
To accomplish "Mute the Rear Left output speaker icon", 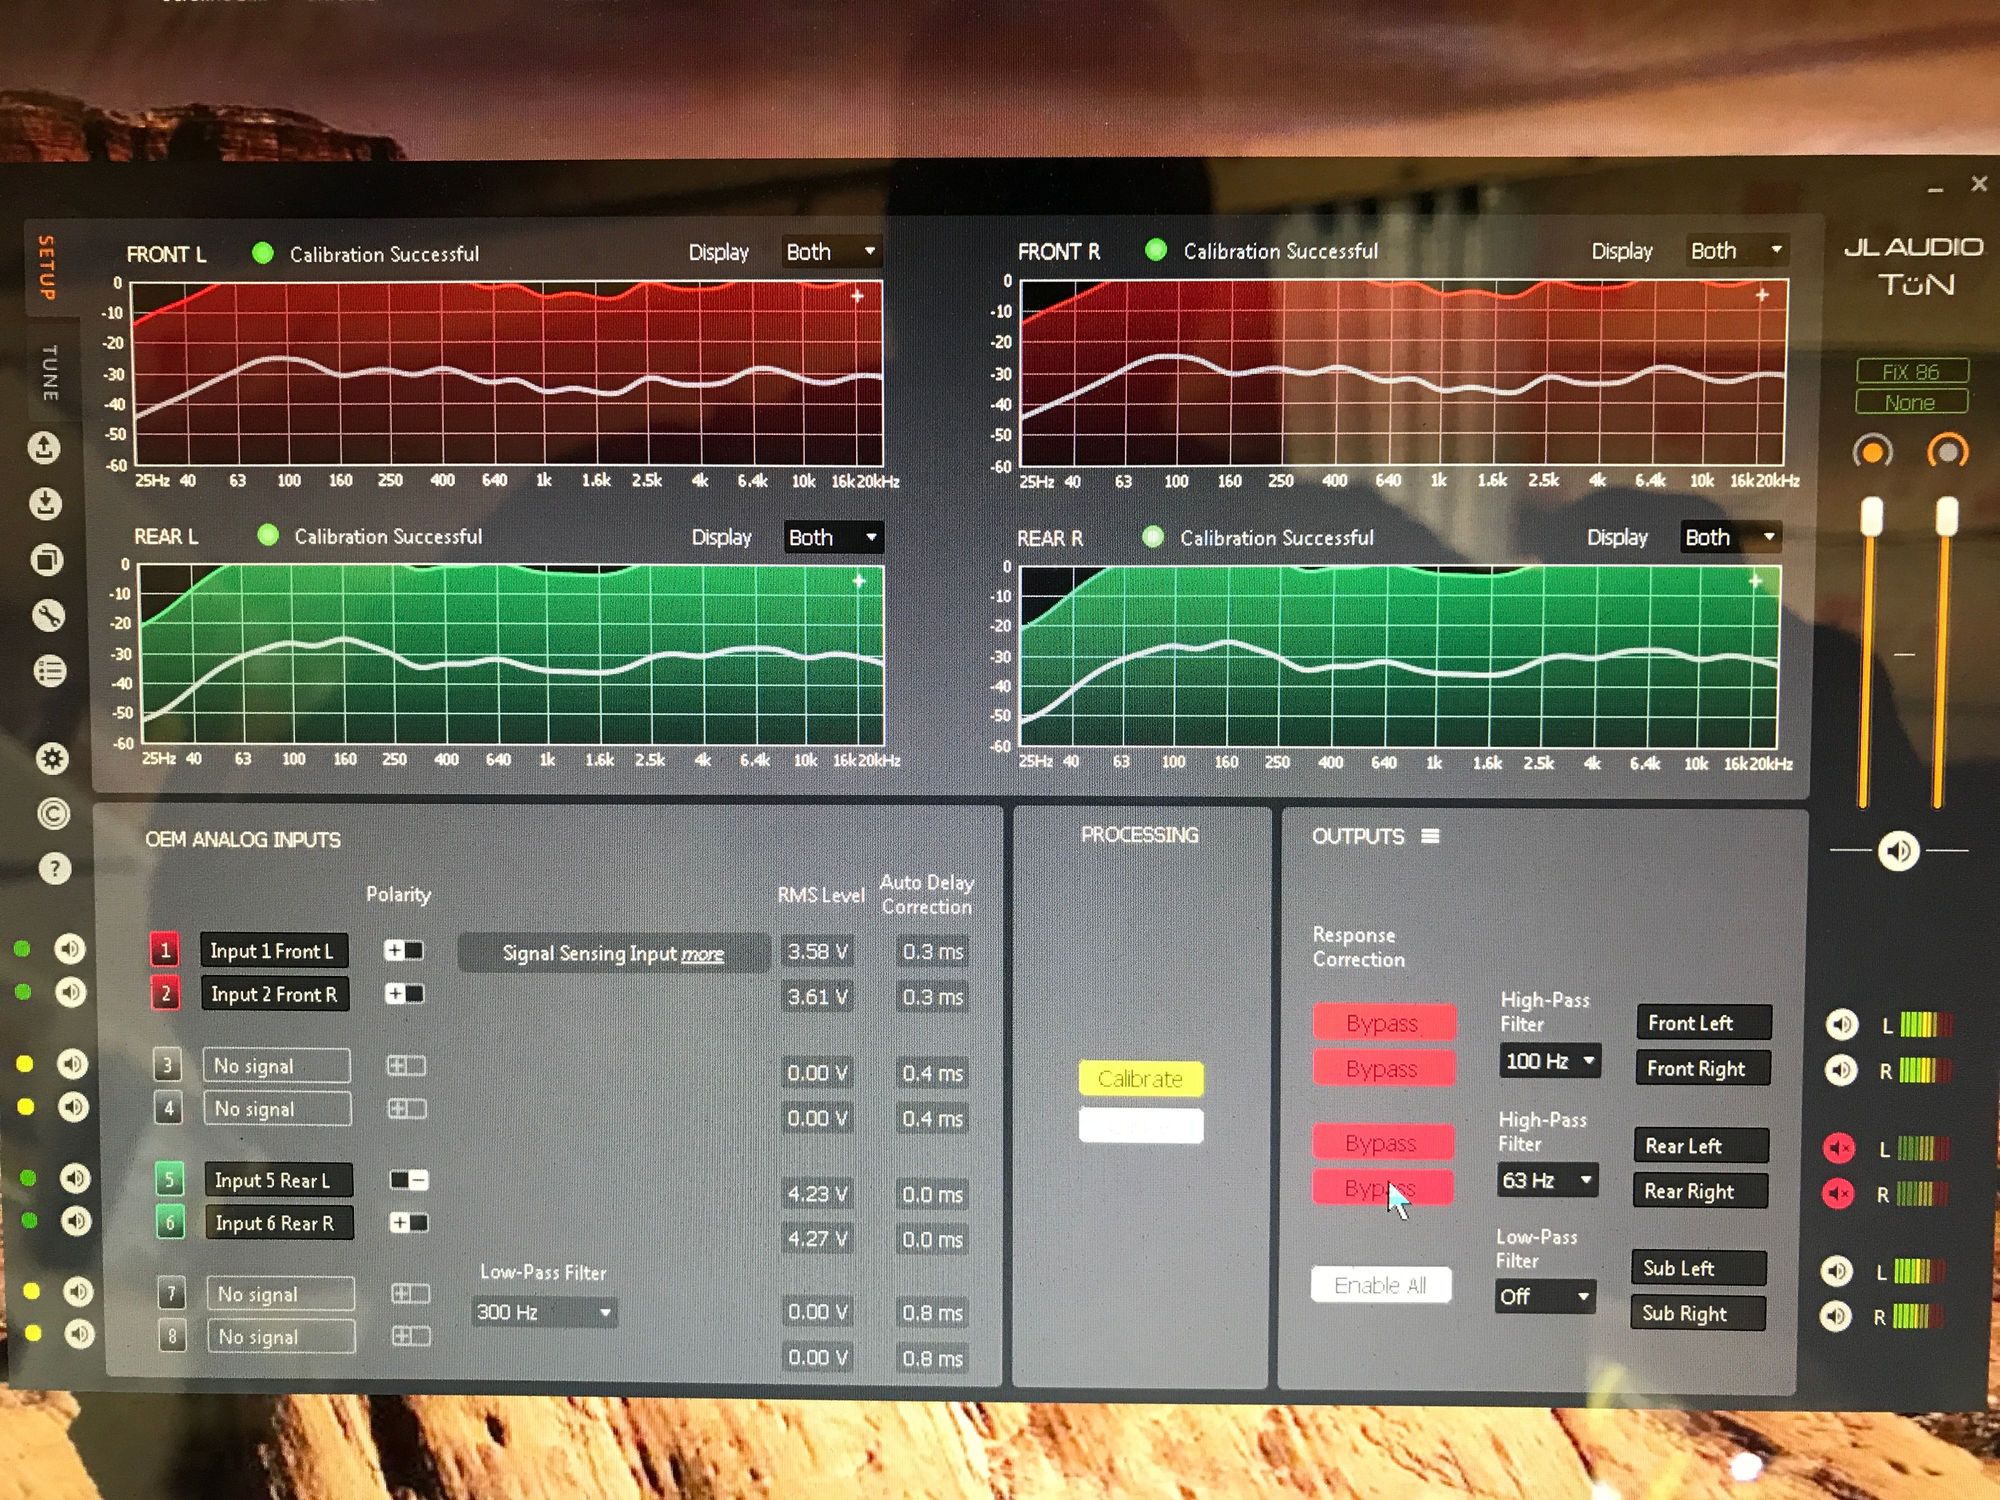I will tap(1839, 1148).
